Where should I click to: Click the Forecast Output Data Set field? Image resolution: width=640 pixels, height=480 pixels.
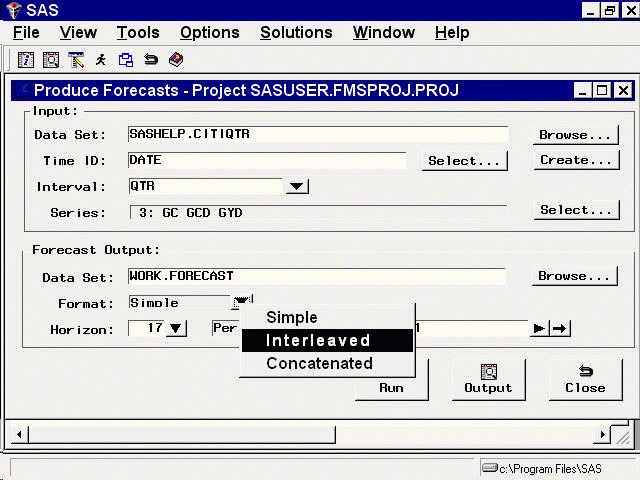point(316,276)
